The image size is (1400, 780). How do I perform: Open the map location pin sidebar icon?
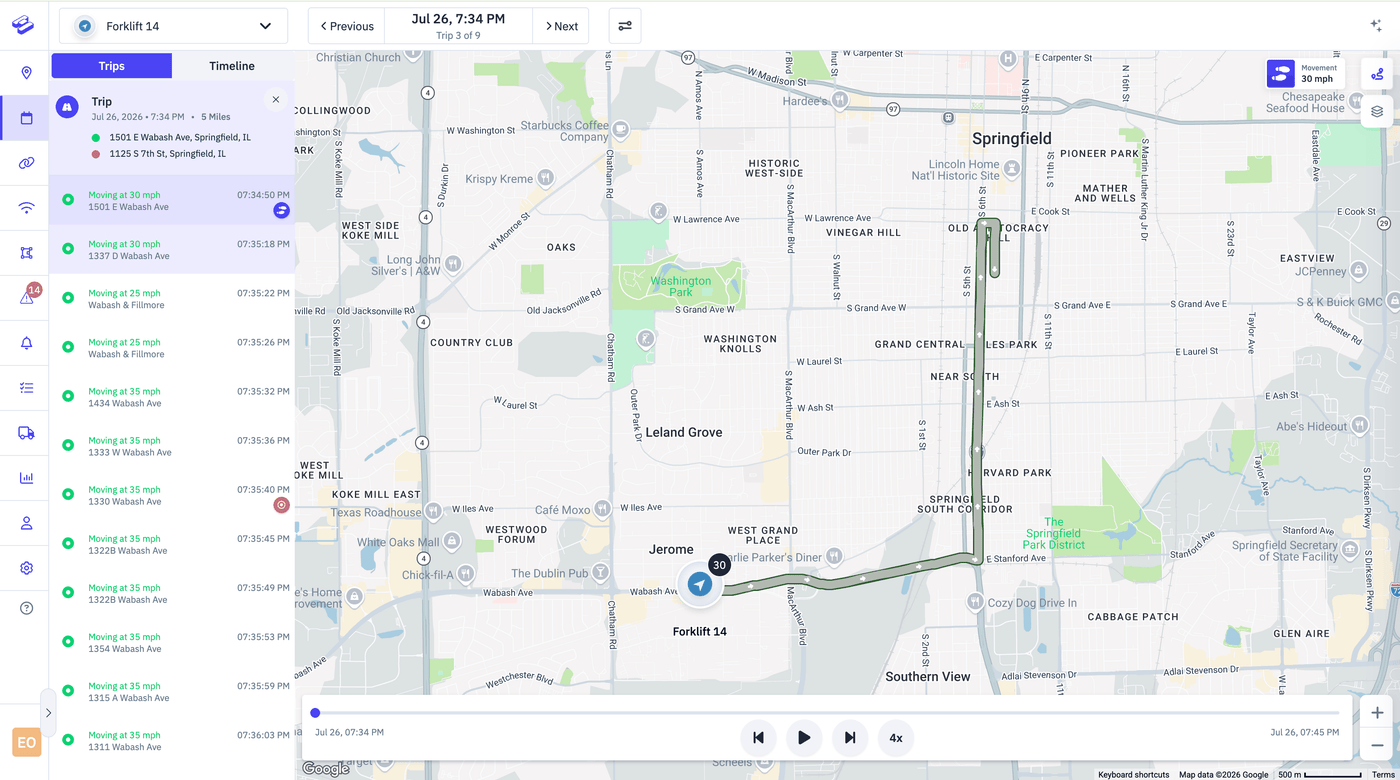tap(26, 73)
